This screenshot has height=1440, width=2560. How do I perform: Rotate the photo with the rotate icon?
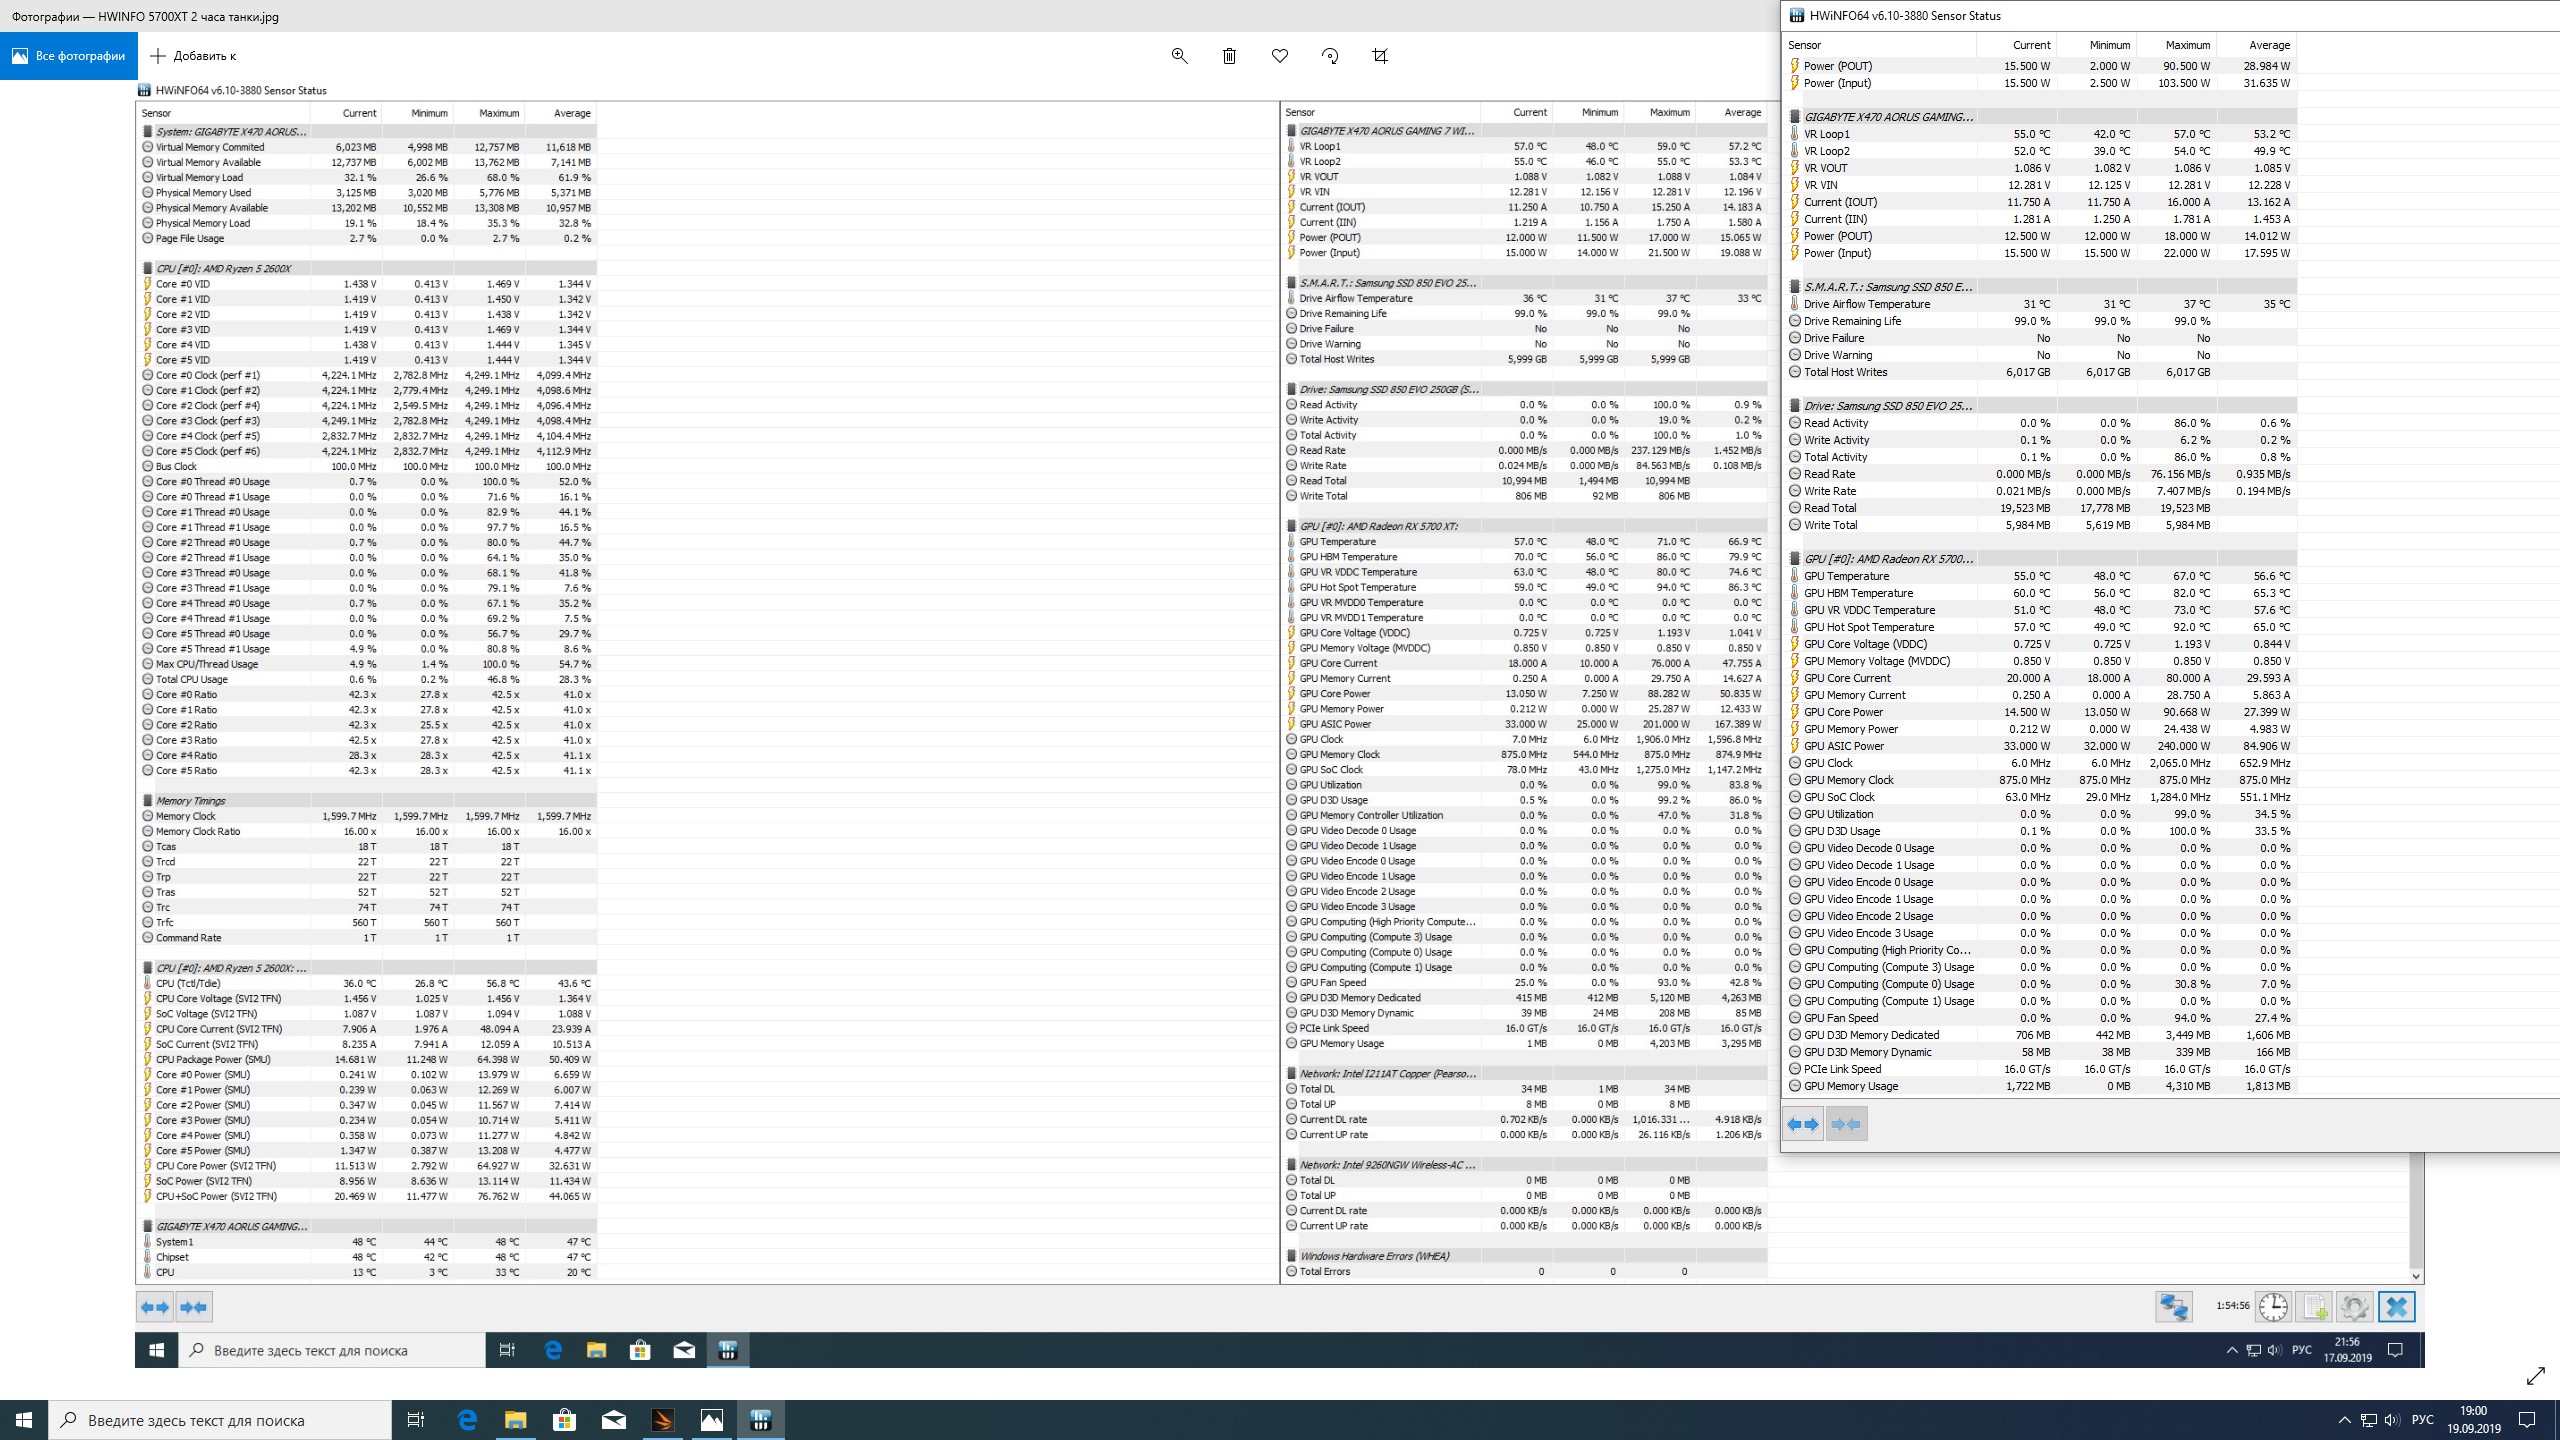[1329, 56]
